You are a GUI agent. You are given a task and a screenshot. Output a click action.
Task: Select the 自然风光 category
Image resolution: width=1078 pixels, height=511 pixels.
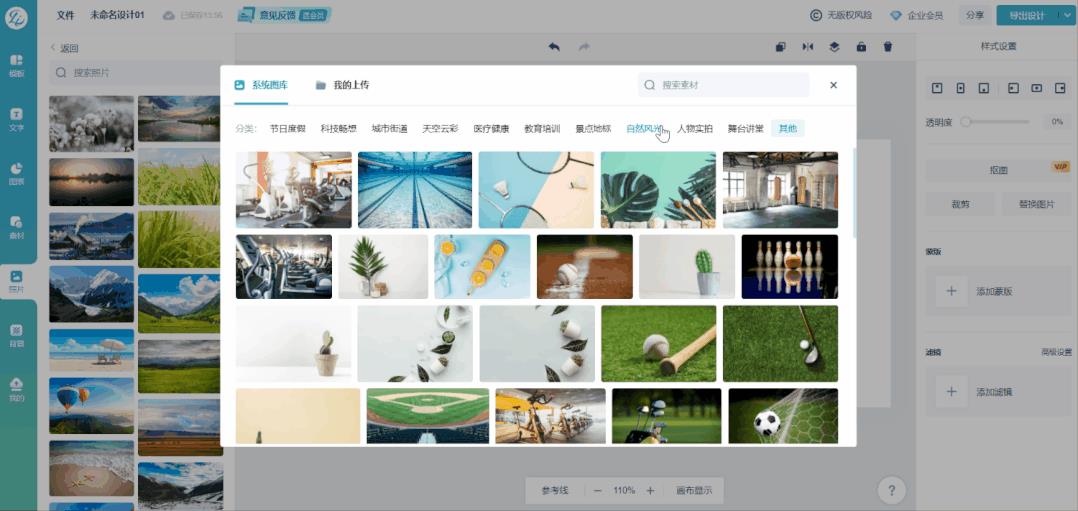click(644, 129)
